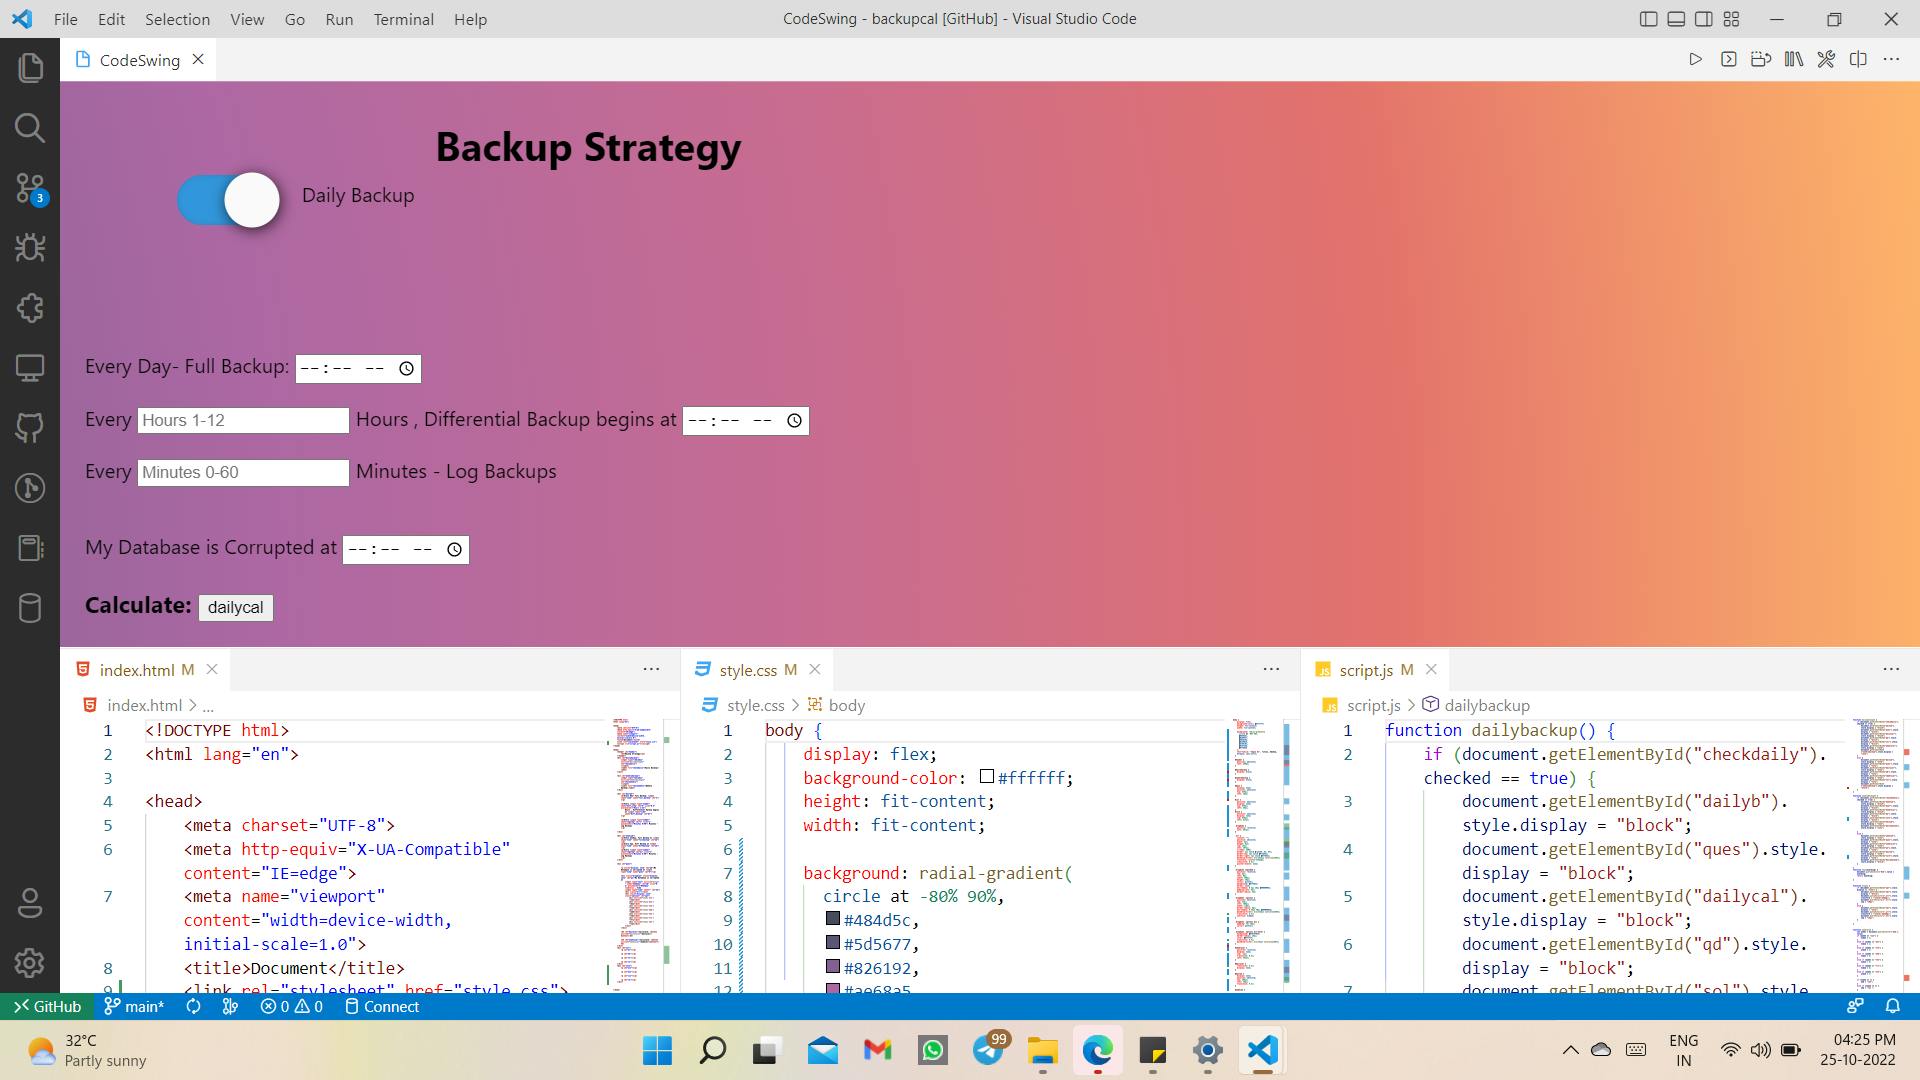Open Accounts menu in activity bar
Image resolution: width=1920 pixels, height=1080 pixels.
click(x=30, y=903)
